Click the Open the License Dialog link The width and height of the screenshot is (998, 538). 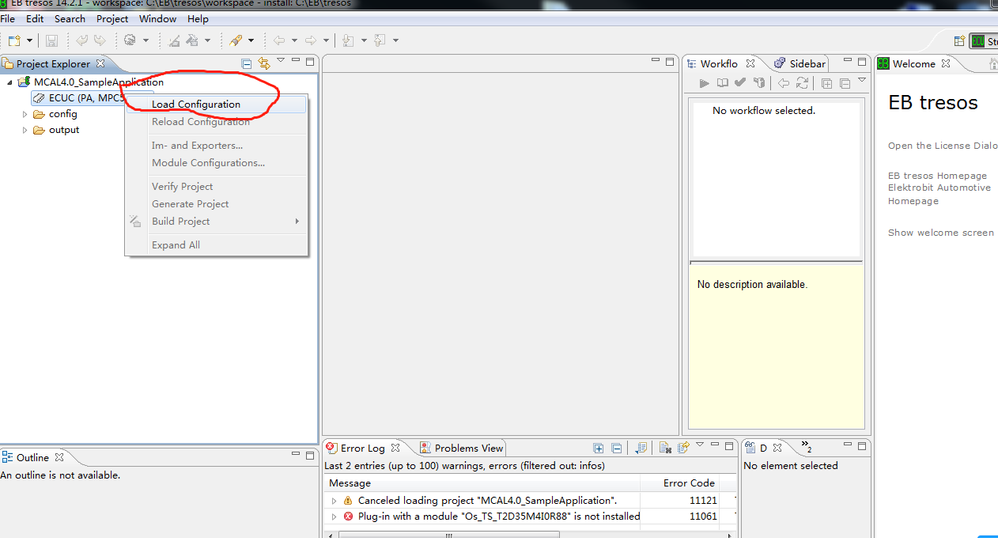pos(943,146)
